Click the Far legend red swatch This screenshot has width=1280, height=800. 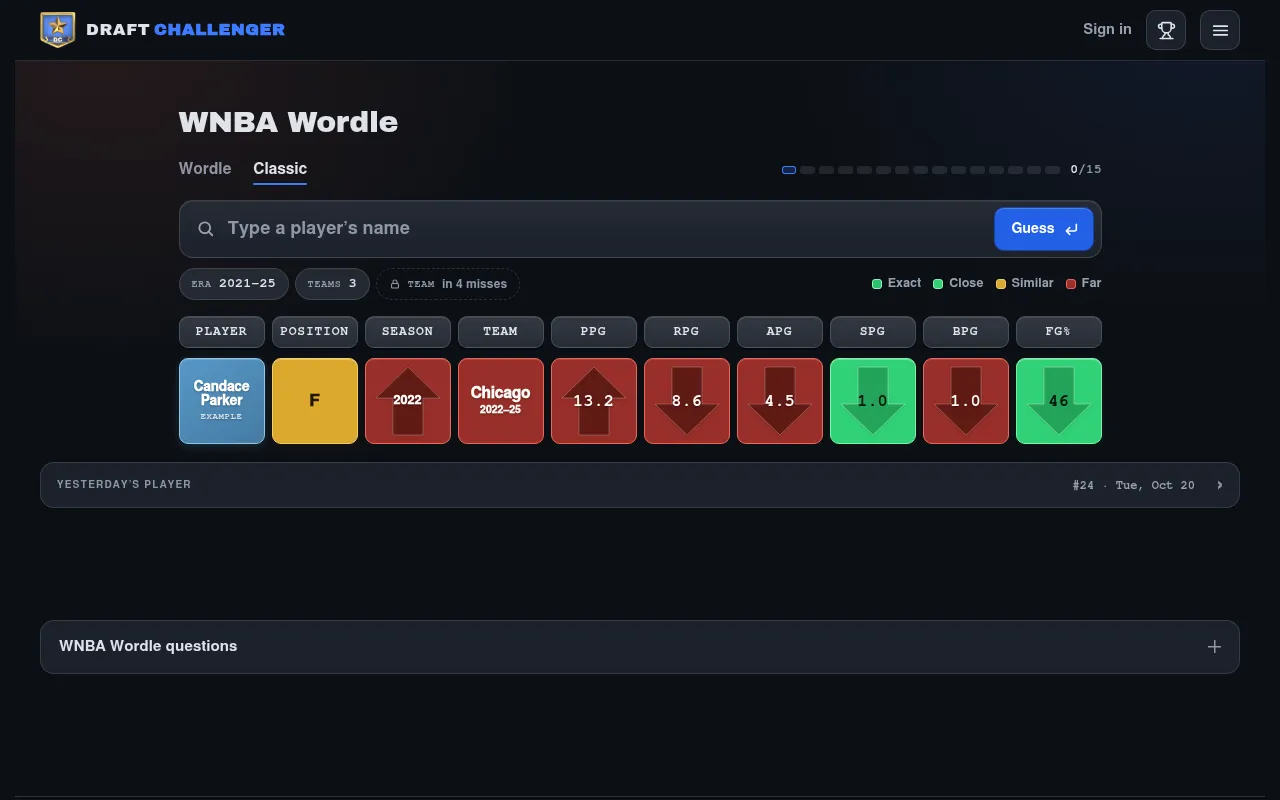click(1071, 284)
